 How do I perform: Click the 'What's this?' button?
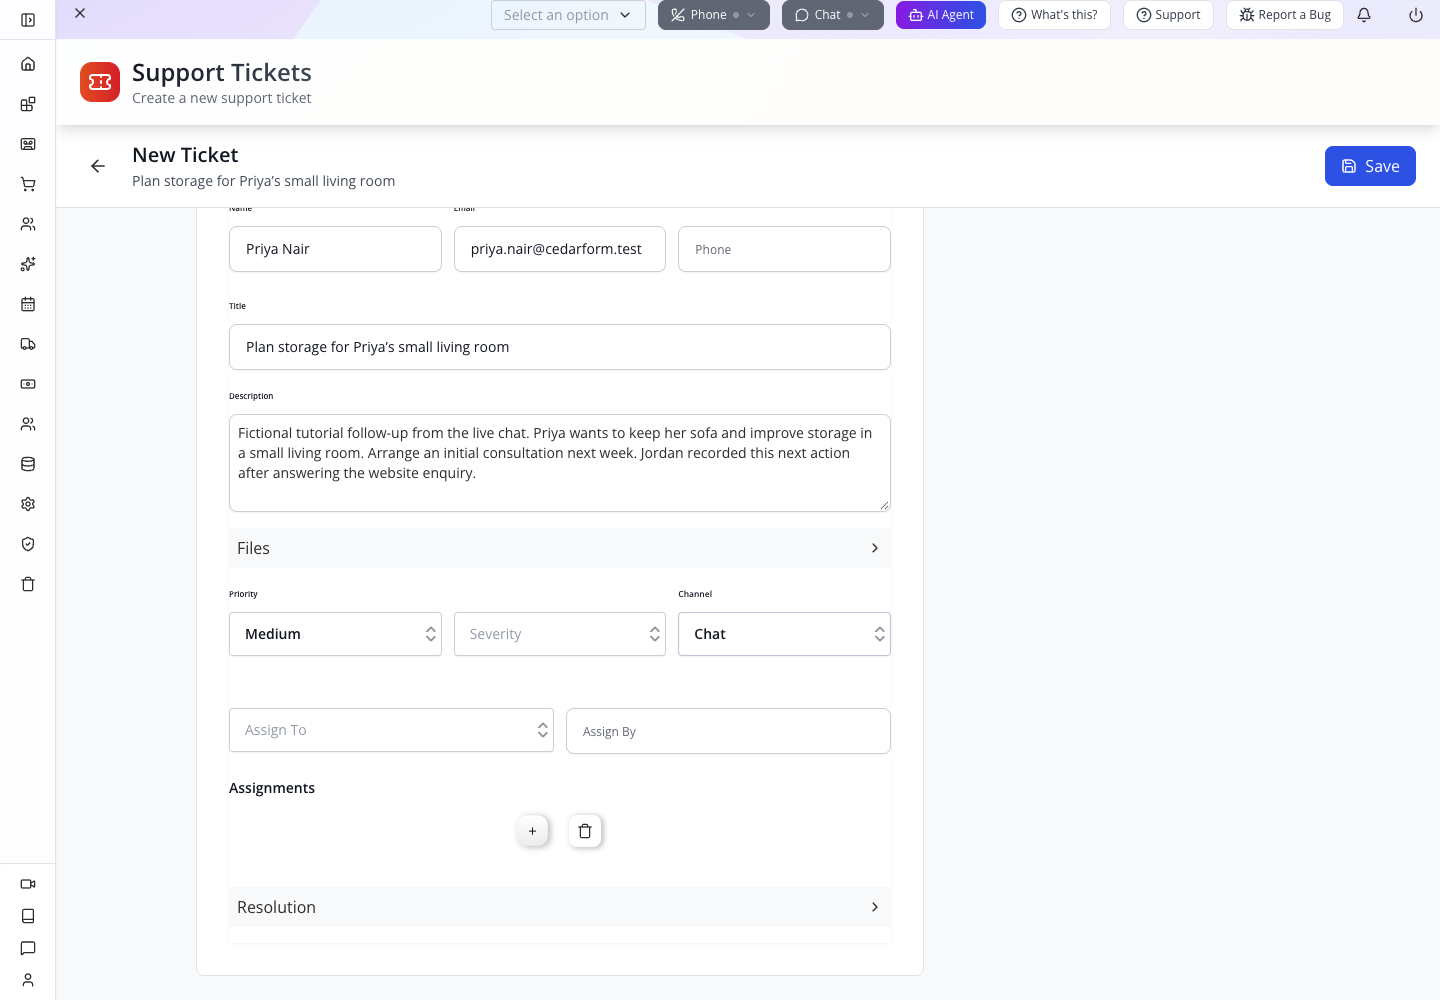[1054, 15]
